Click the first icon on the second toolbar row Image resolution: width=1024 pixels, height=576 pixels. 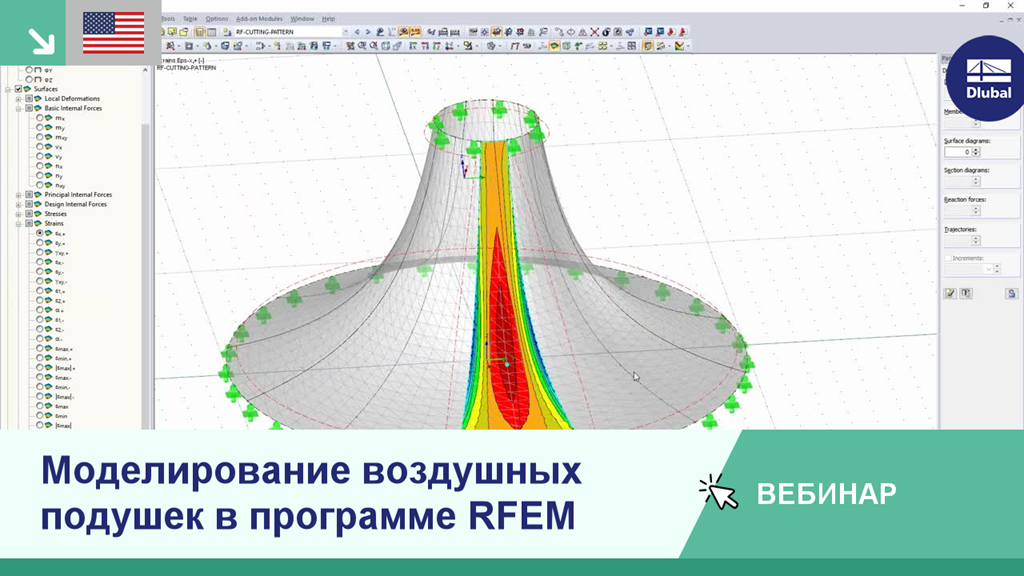[170, 46]
